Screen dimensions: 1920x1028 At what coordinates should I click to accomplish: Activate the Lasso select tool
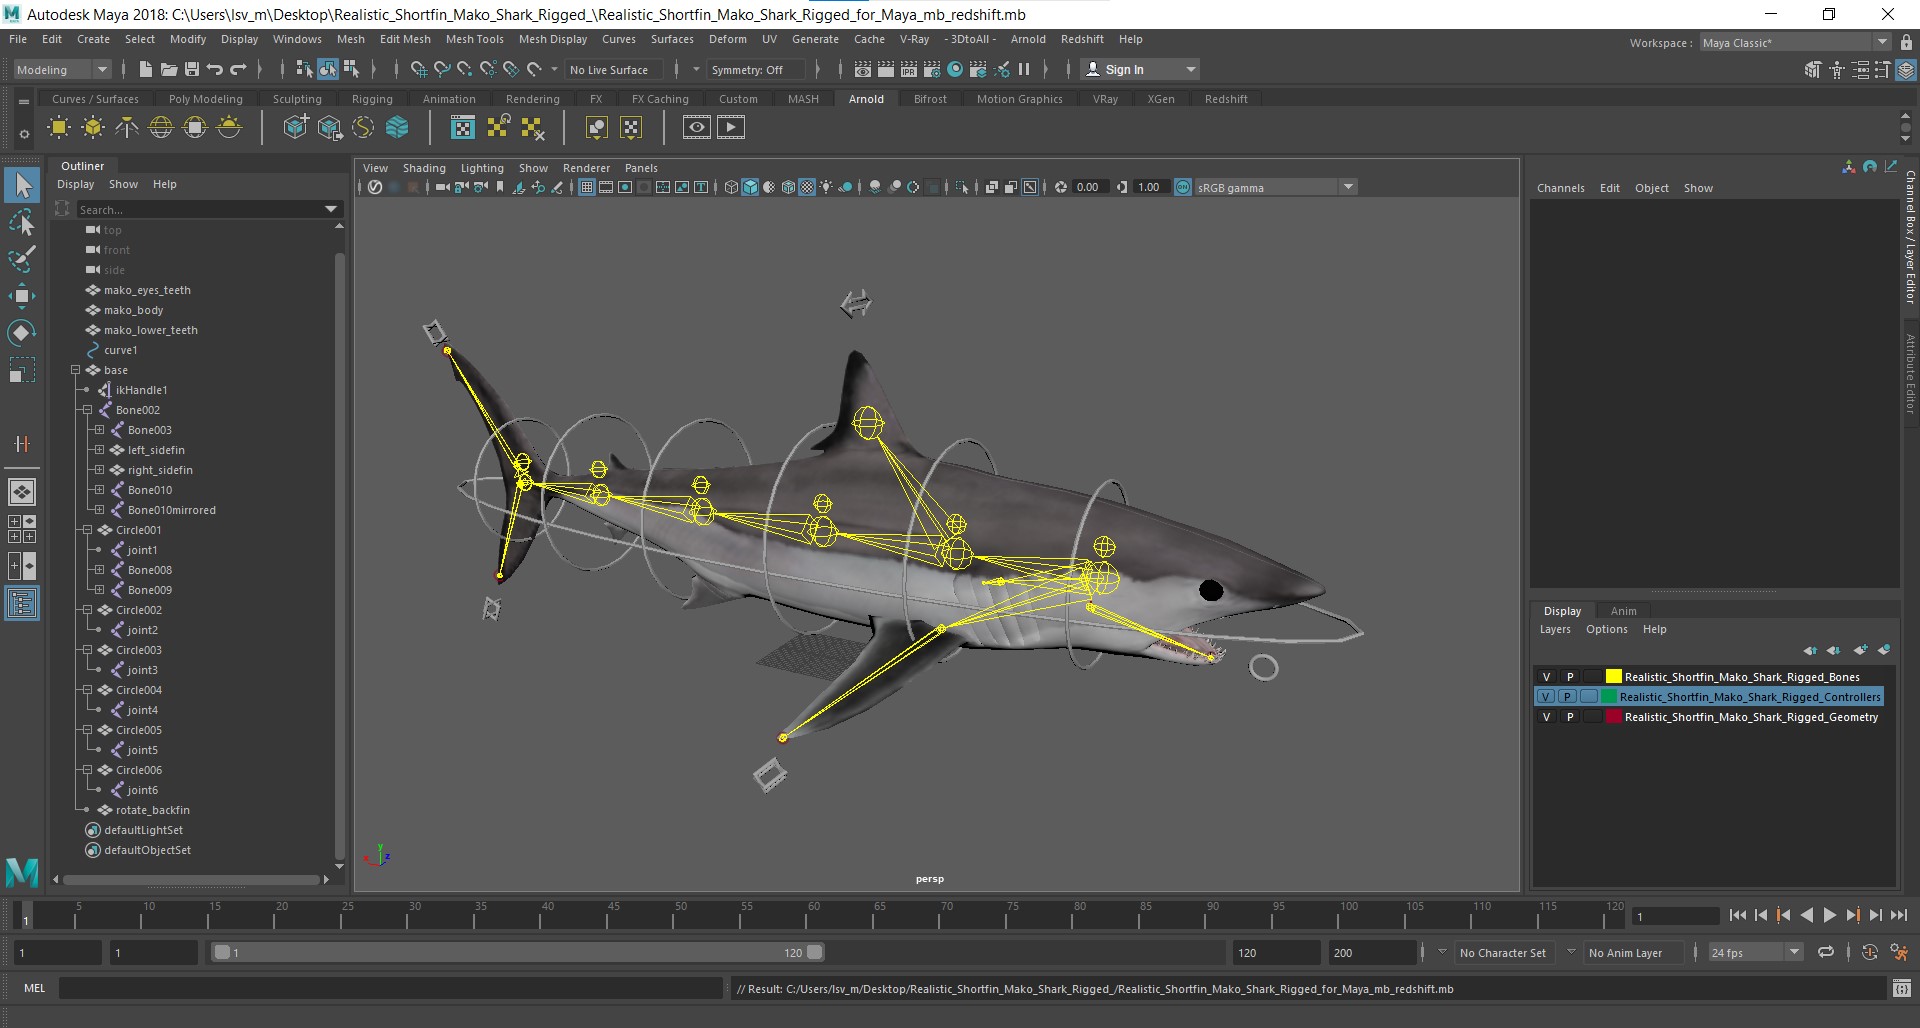click(x=22, y=222)
